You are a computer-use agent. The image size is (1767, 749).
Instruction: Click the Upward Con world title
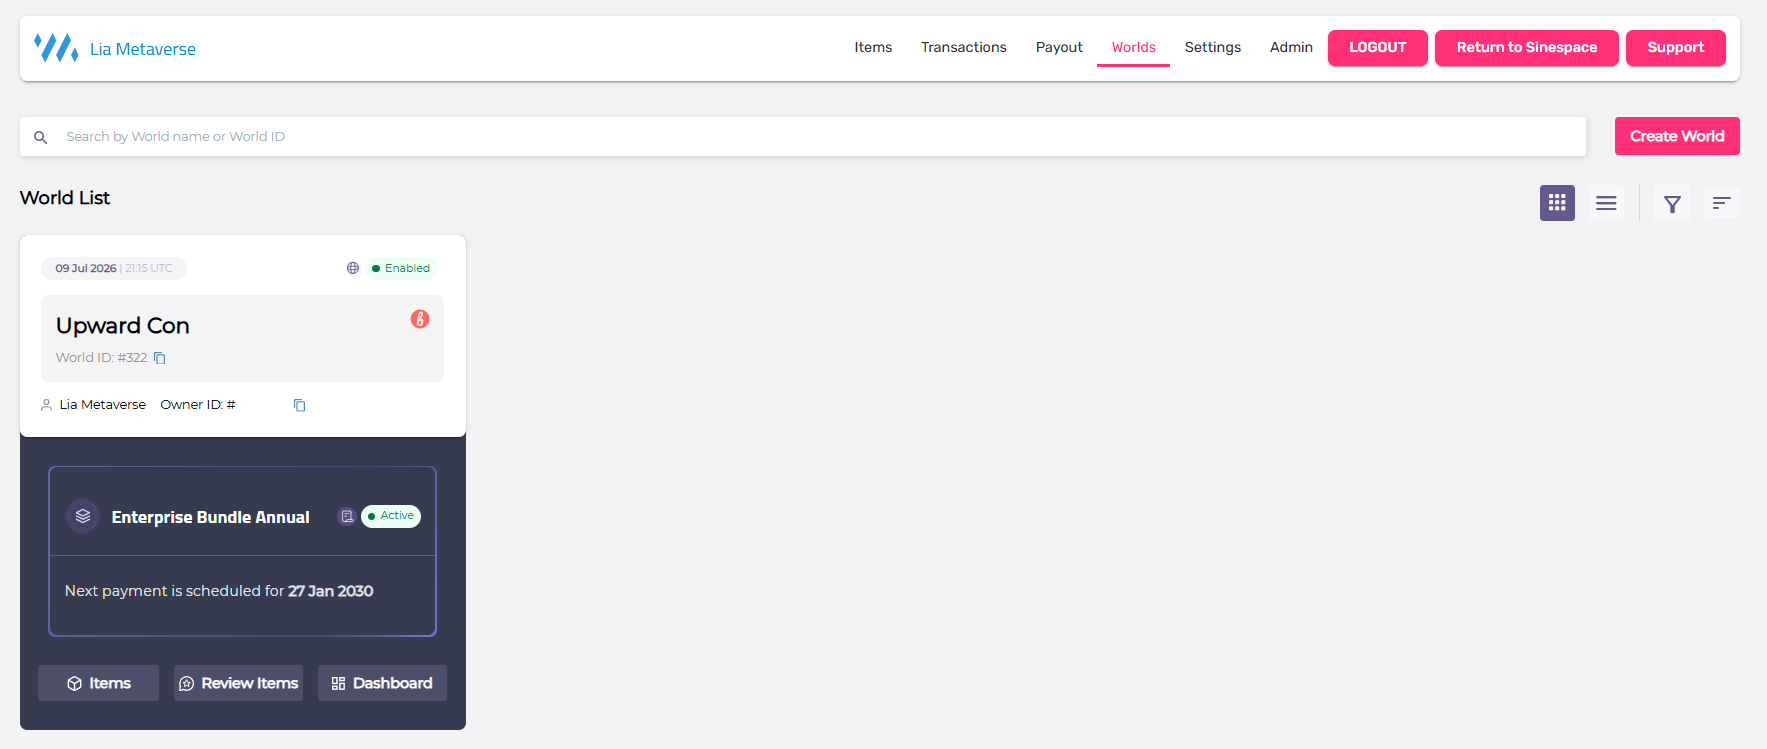coord(122,326)
